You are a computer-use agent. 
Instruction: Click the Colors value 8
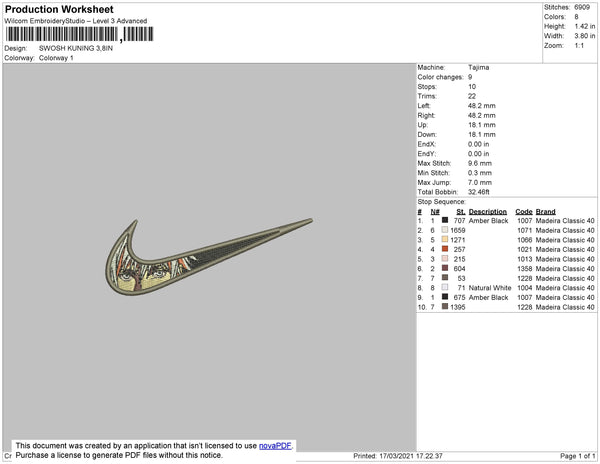tap(576, 17)
